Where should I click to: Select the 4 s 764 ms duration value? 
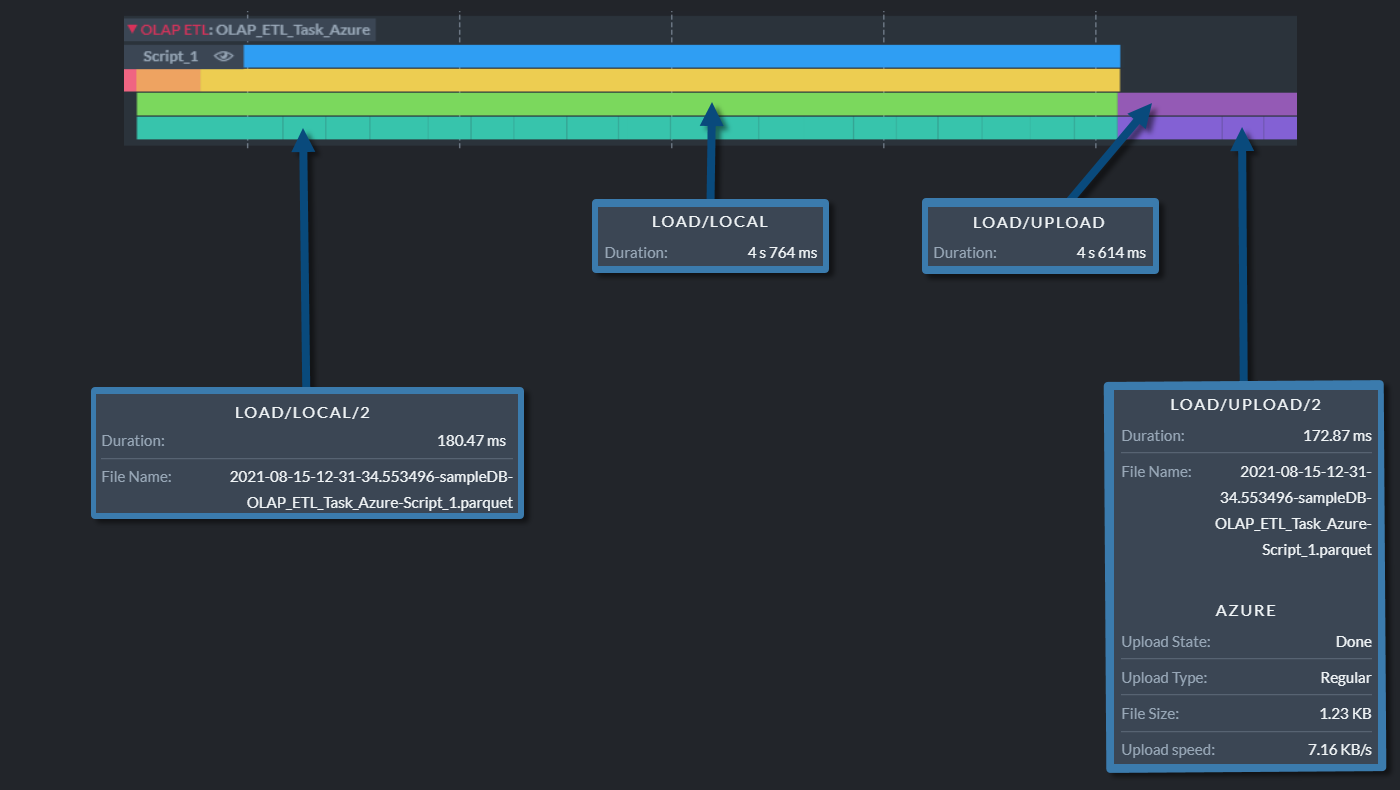coord(782,253)
